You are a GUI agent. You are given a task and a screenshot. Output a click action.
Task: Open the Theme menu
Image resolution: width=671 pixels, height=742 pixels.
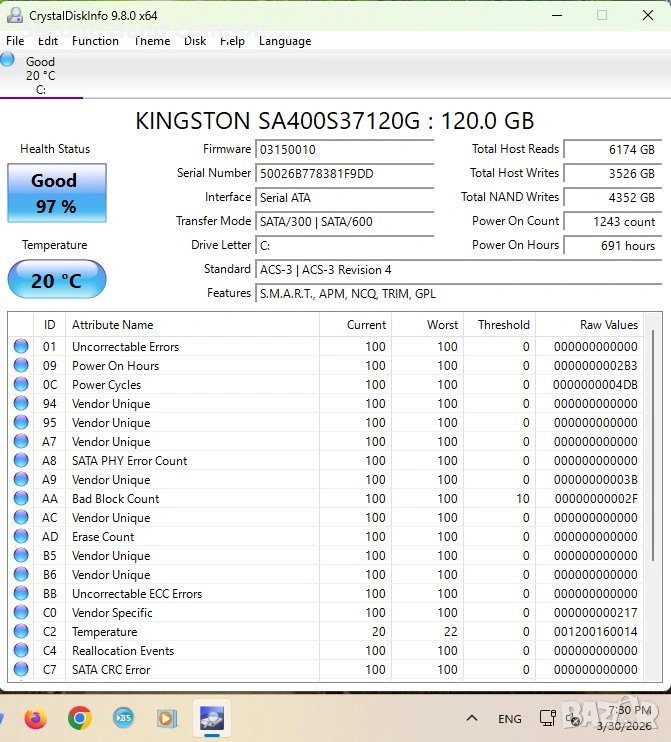pyautogui.click(x=152, y=41)
